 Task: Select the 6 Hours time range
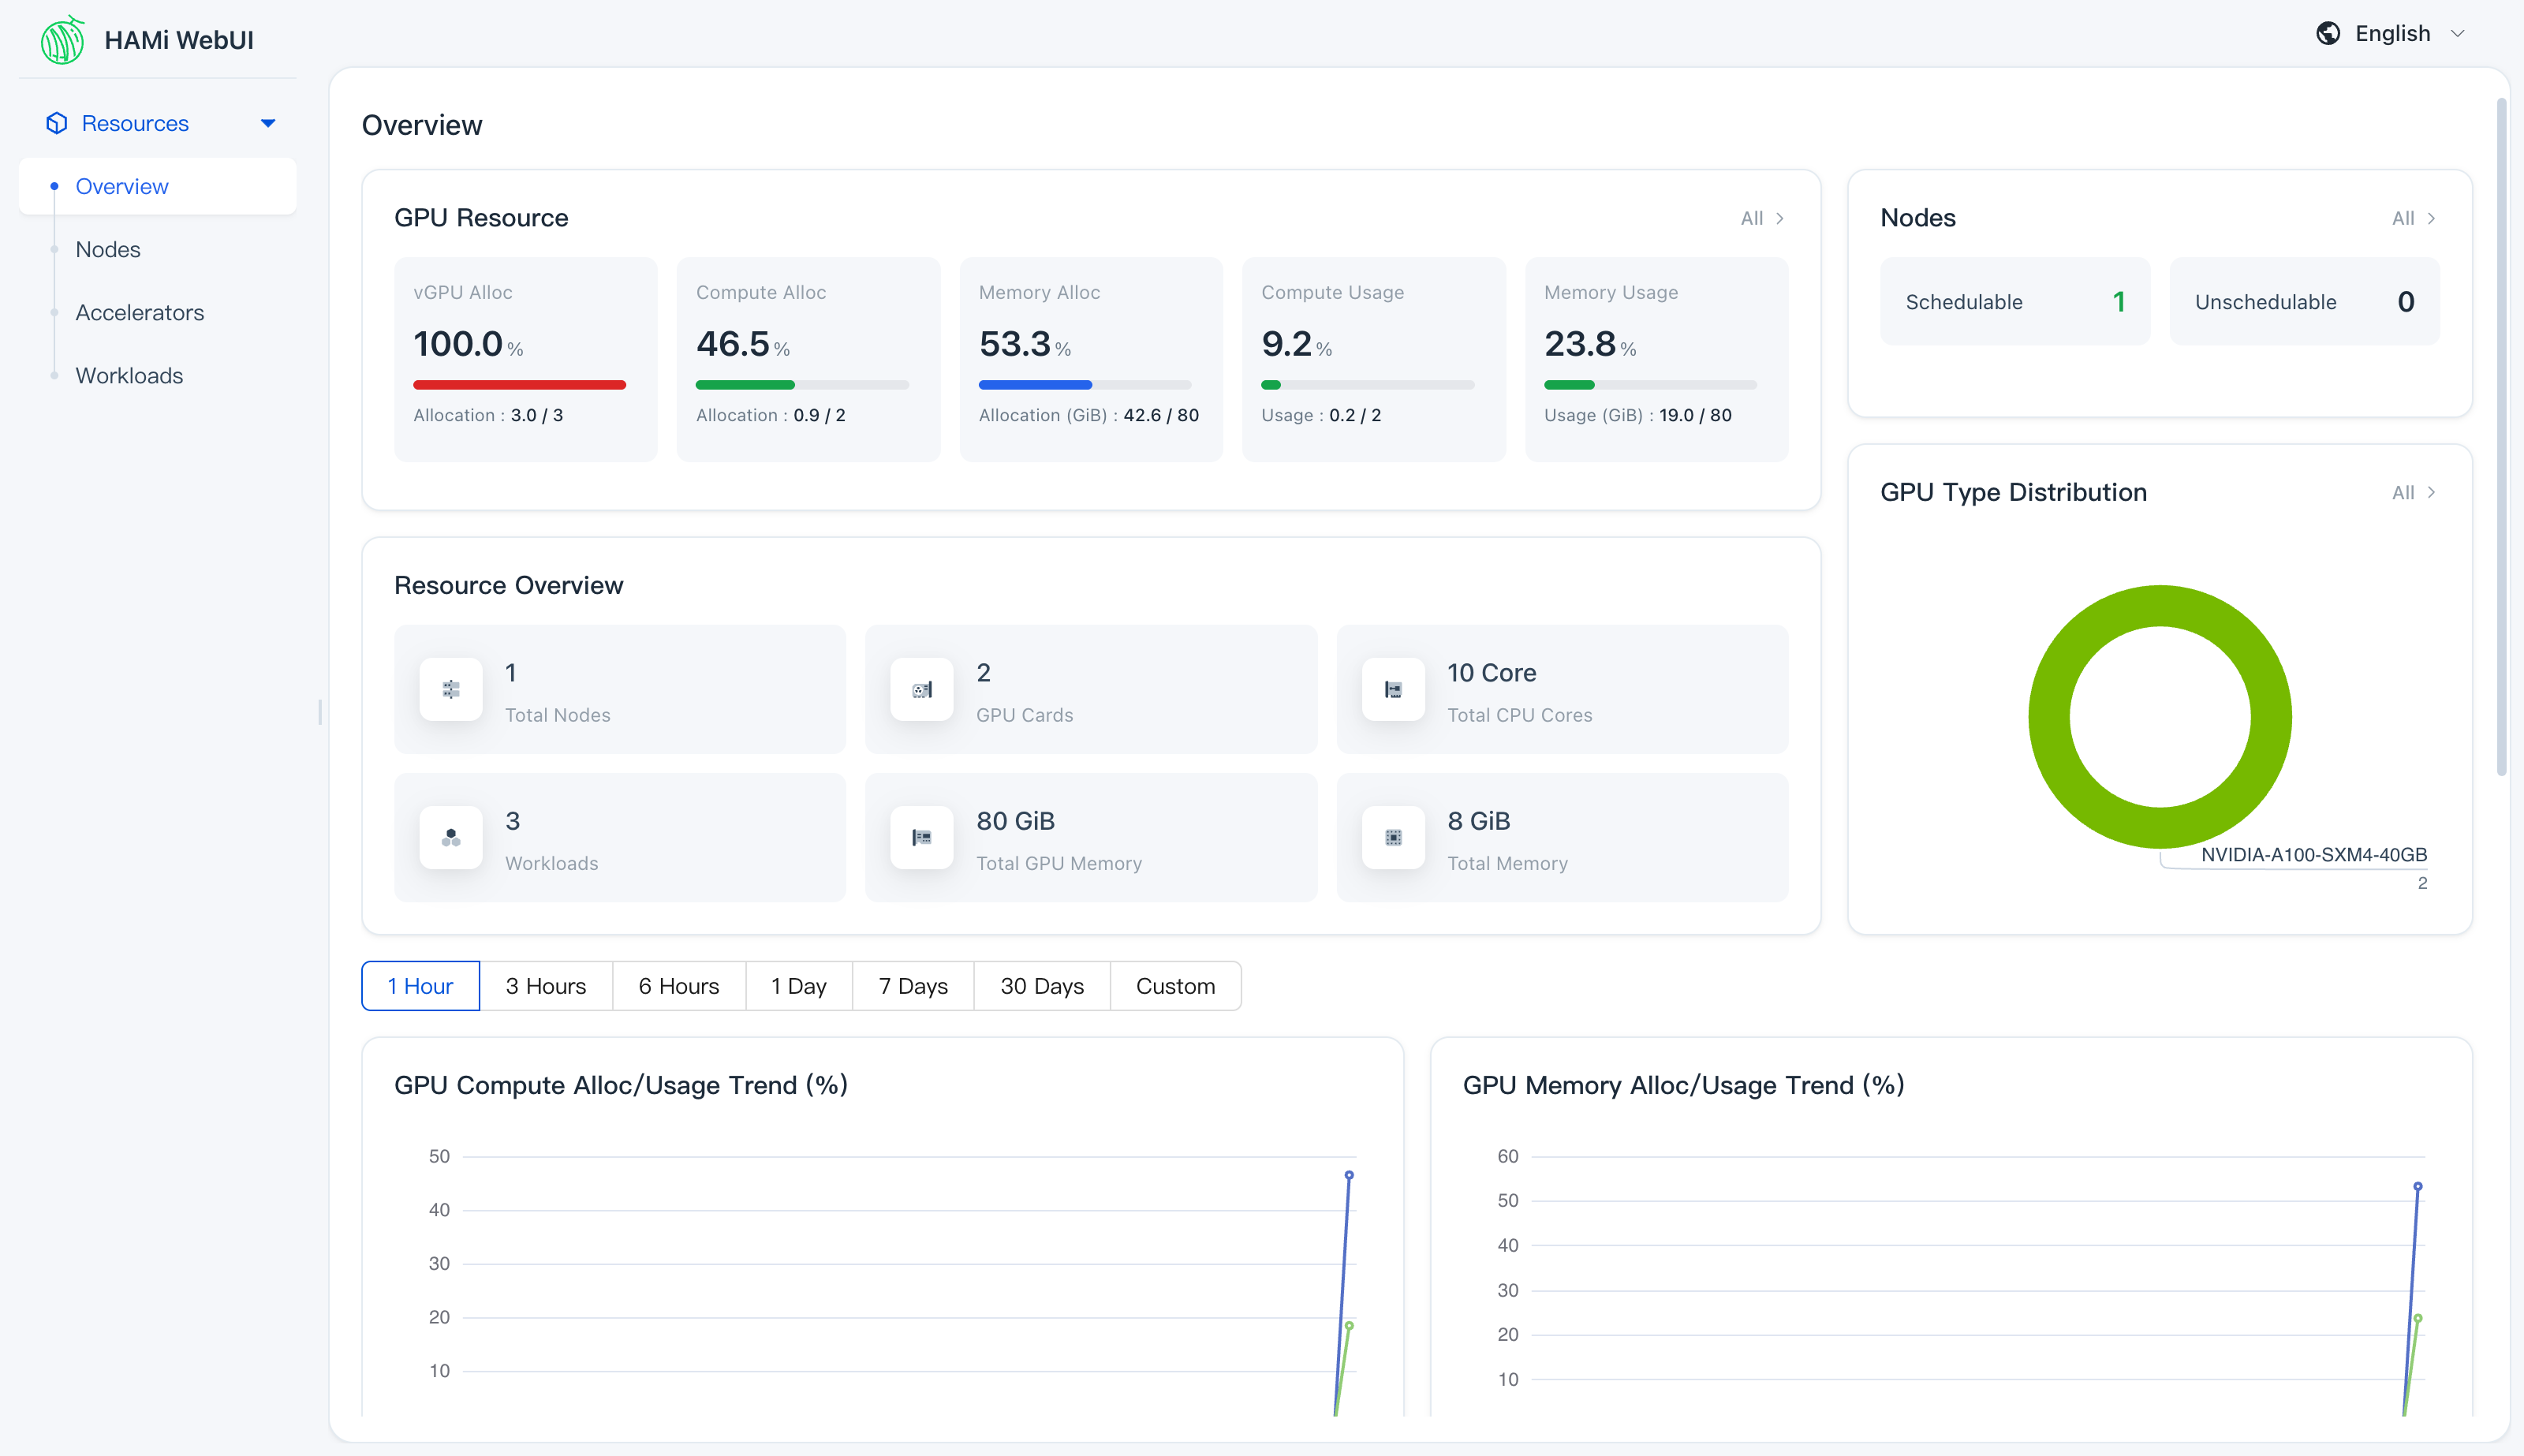(679, 986)
